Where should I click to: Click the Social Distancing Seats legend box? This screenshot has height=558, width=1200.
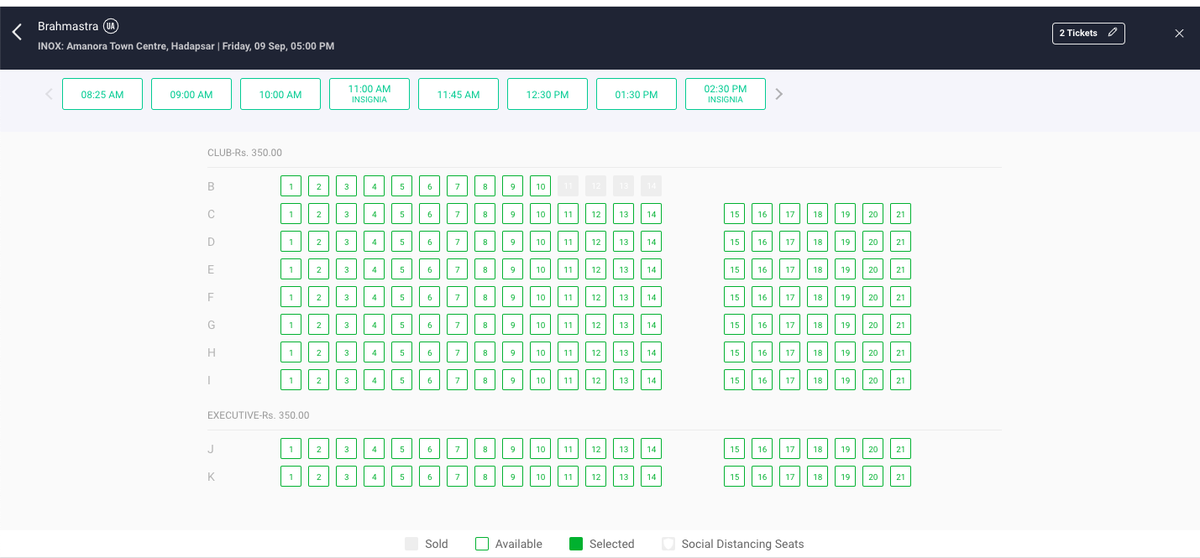(x=668, y=544)
